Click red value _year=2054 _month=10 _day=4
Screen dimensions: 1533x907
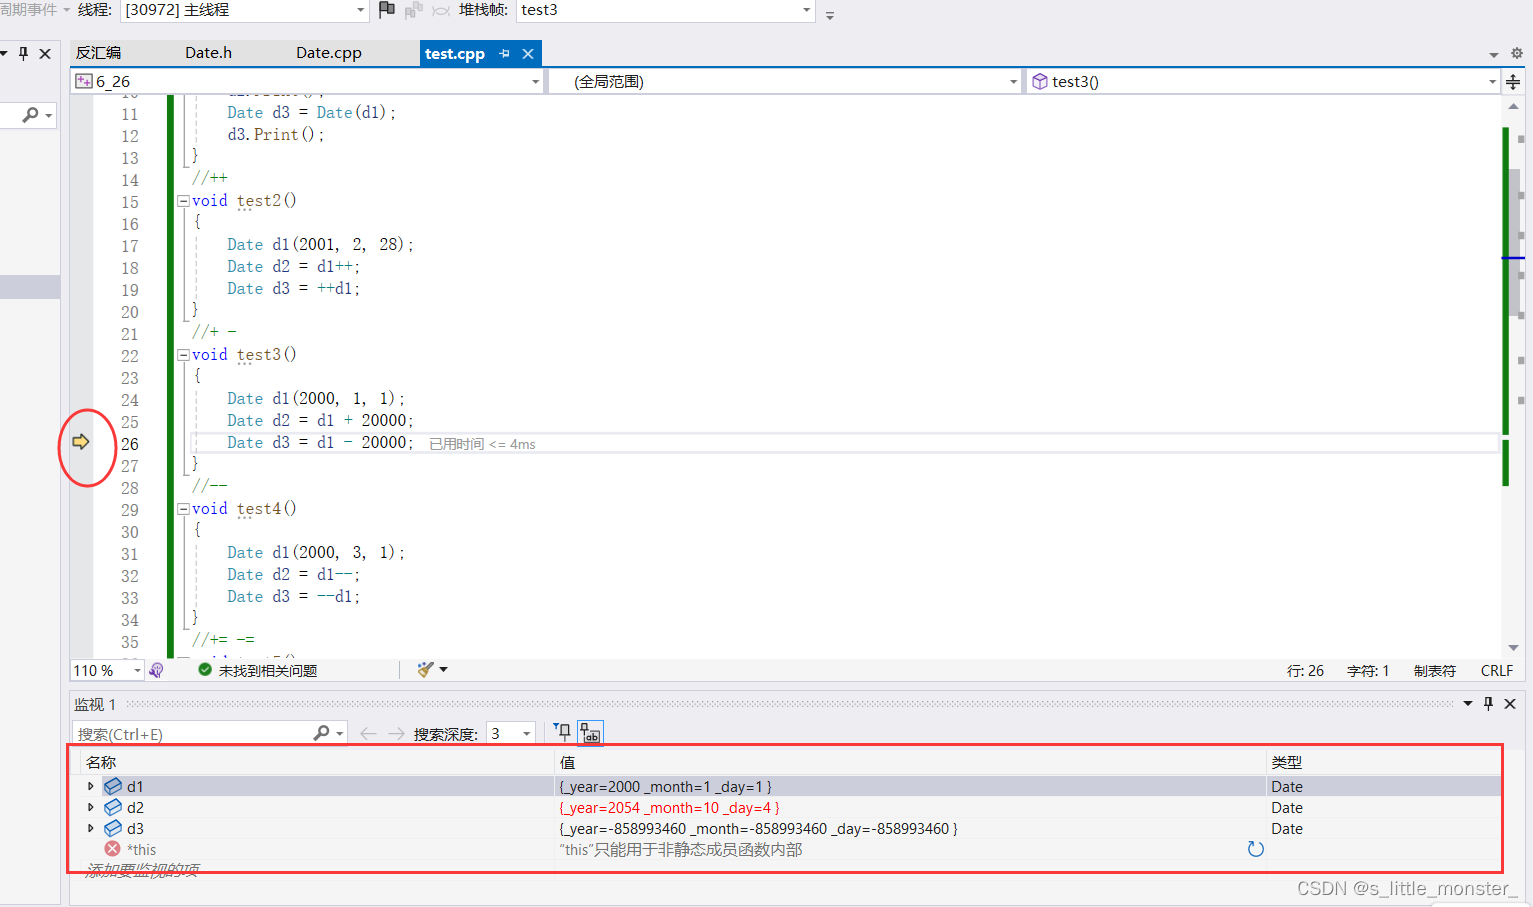[x=669, y=808]
